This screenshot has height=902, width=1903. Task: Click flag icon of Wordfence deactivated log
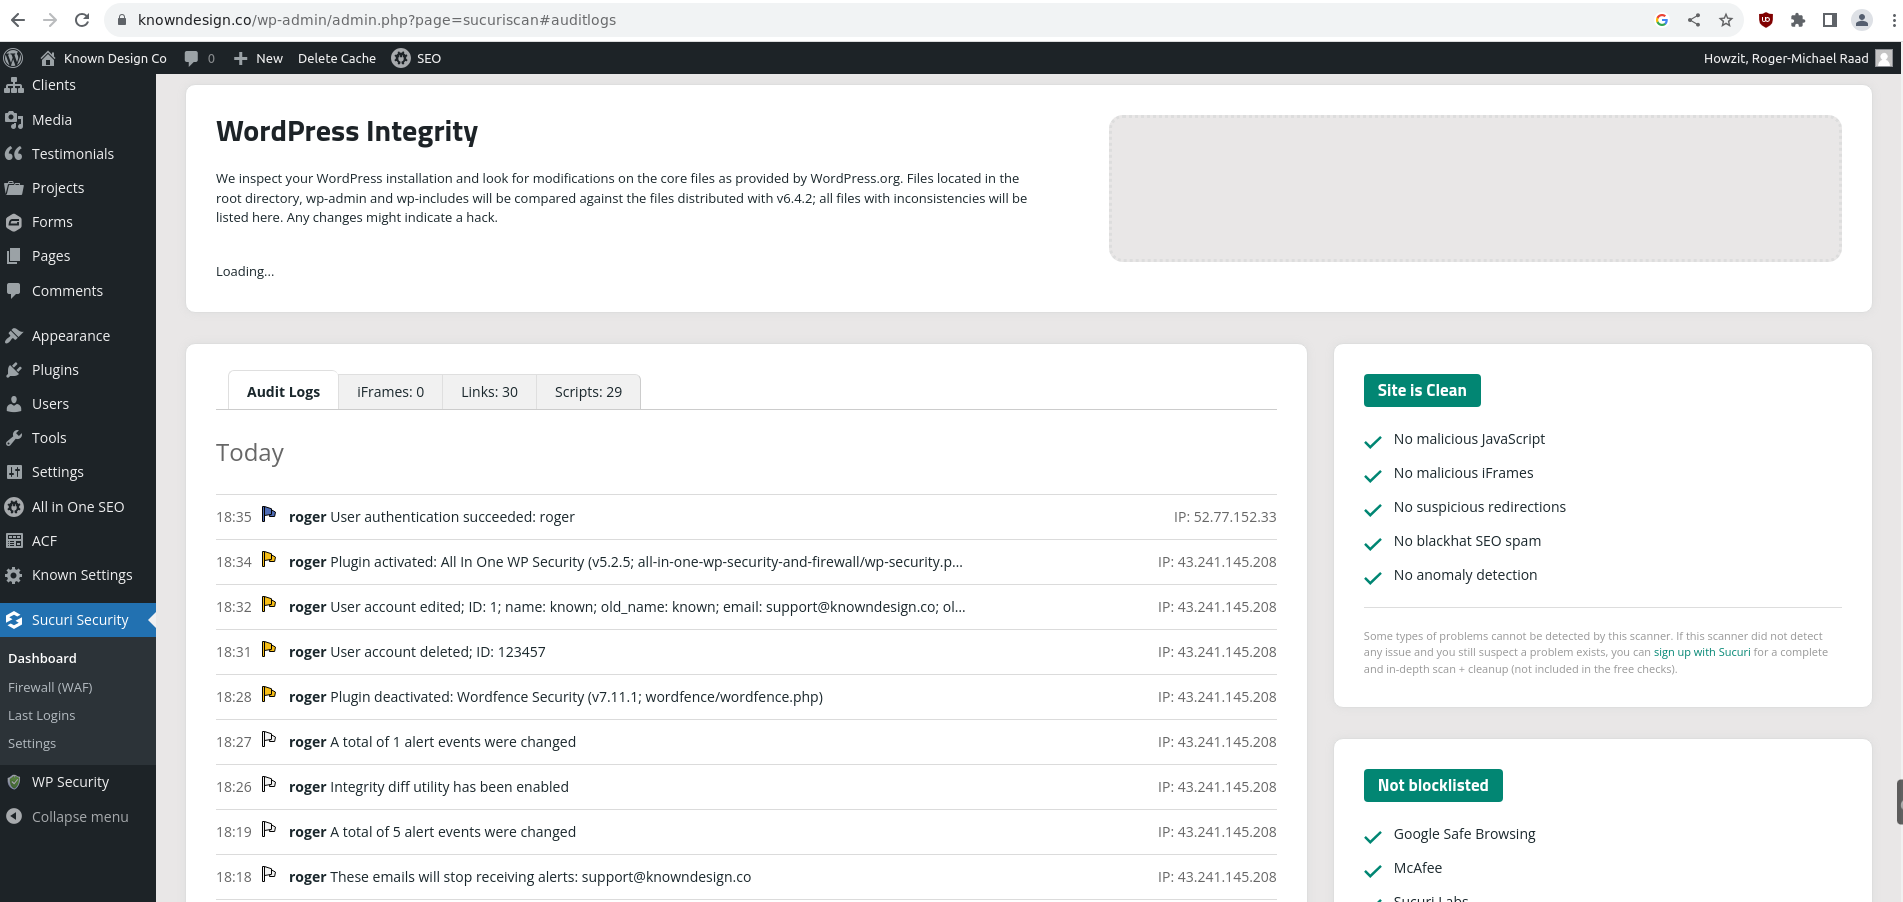269,694
